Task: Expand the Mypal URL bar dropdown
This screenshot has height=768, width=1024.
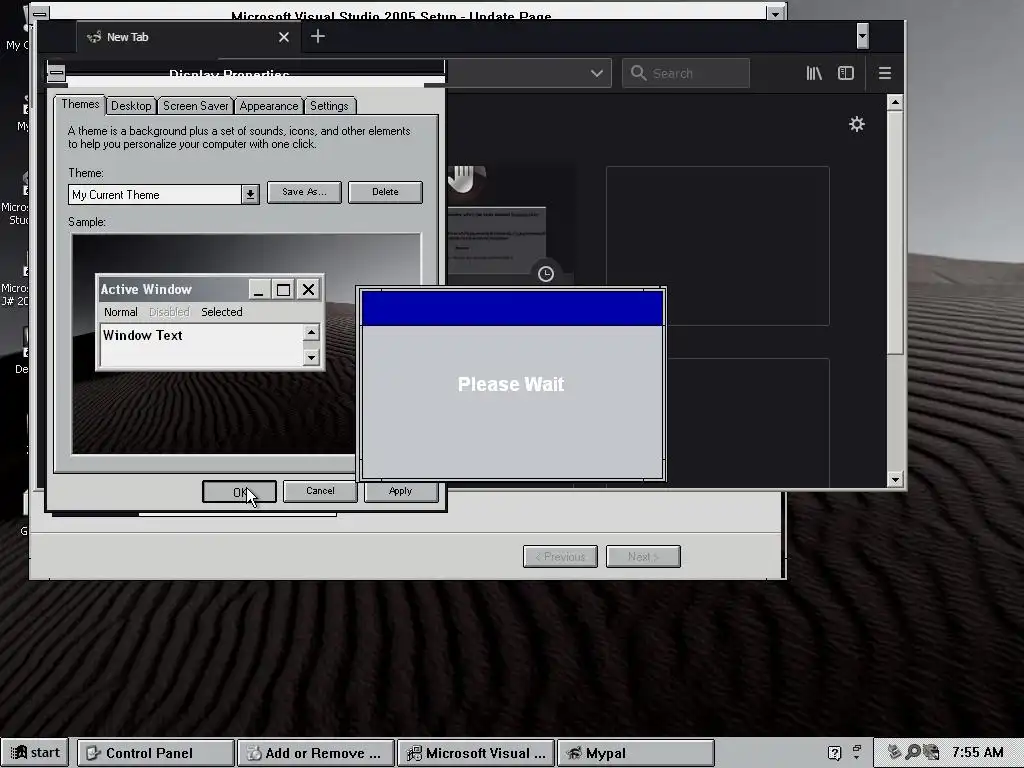Action: coord(596,73)
